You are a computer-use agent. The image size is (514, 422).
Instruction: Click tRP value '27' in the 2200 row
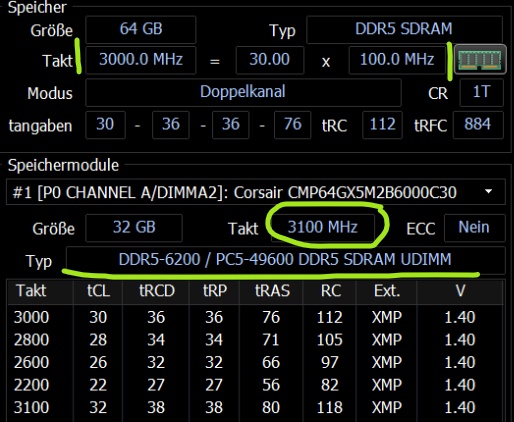214,385
